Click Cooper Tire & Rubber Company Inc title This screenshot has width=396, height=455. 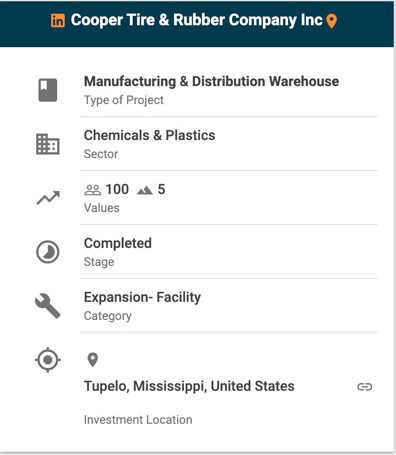click(197, 20)
